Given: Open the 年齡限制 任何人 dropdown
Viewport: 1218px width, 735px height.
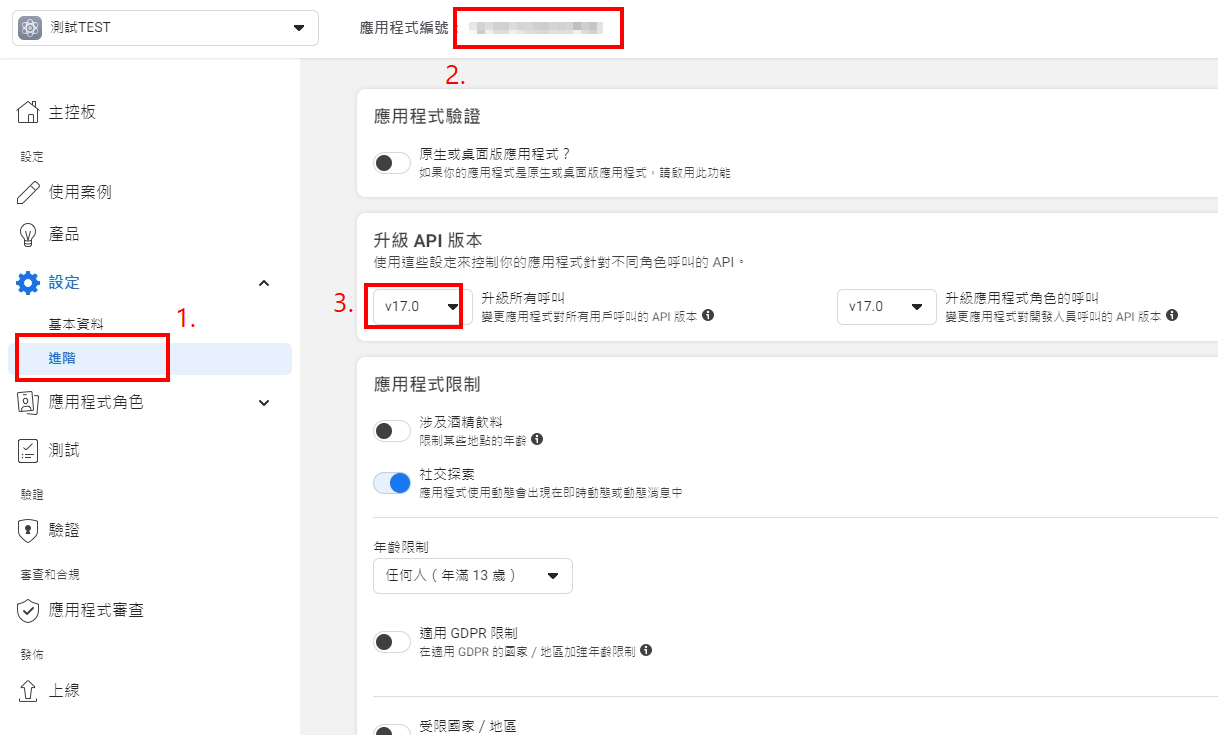Looking at the screenshot, I should pyautogui.click(x=472, y=576).
